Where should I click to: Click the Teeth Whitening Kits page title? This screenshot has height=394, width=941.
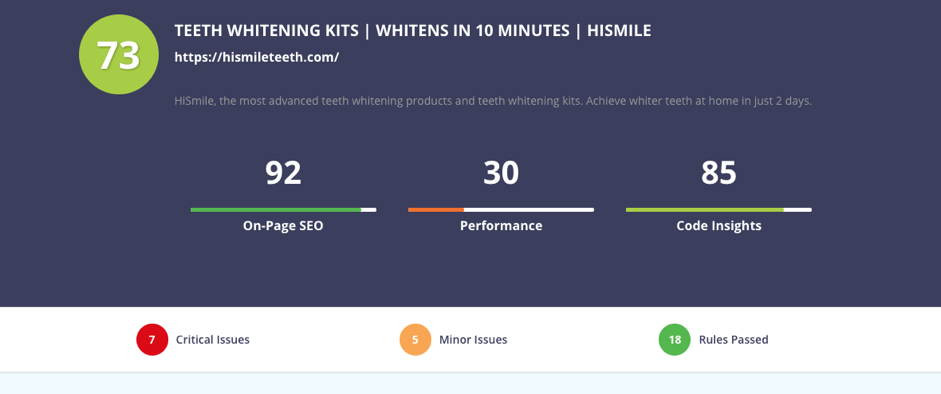(413, 31)
